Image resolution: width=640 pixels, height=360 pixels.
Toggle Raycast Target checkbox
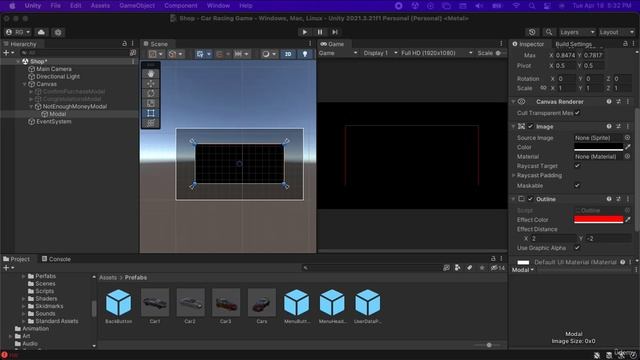pos(577,166)
